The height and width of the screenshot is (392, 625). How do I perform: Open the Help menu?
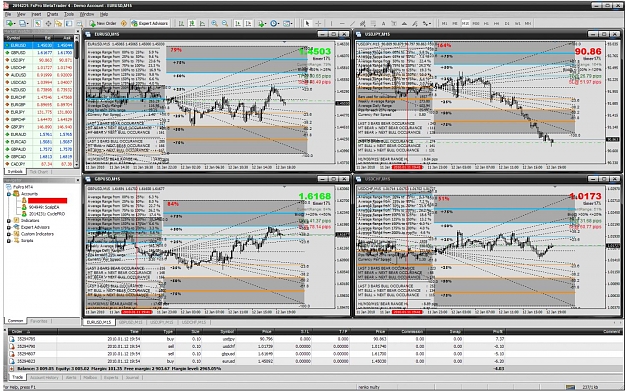pos(104,14)
